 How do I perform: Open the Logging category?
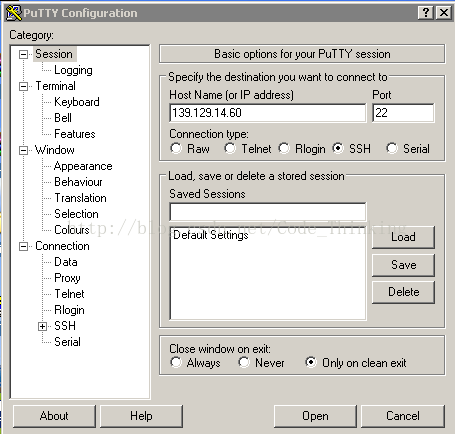click(x=73, y=70)
